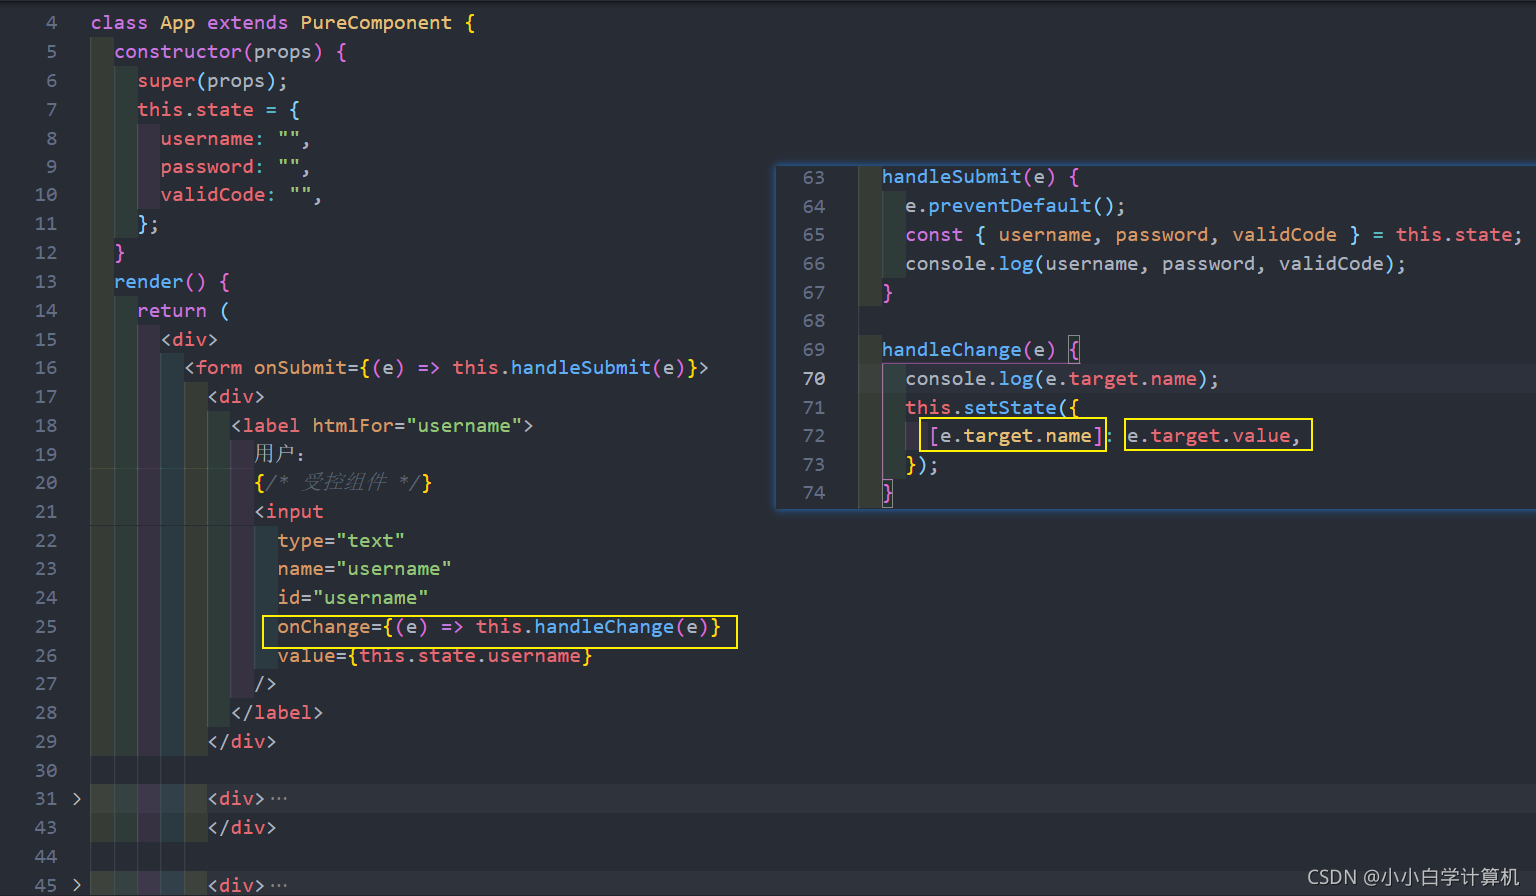Click onChange handleChange attribute line 25

499,627
